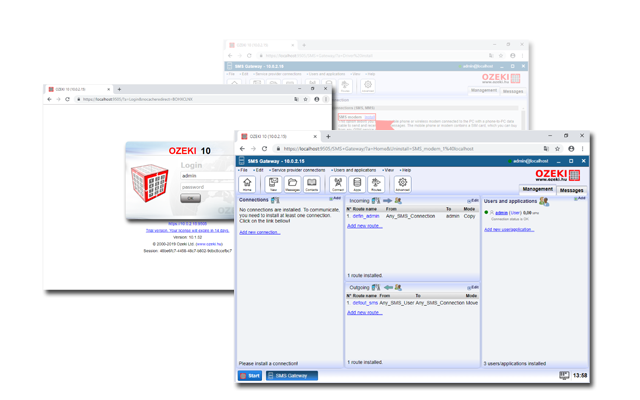This screenshot has height=400, width=640.
Task: Open profile icon in front browser window
Action: (571, 149)
